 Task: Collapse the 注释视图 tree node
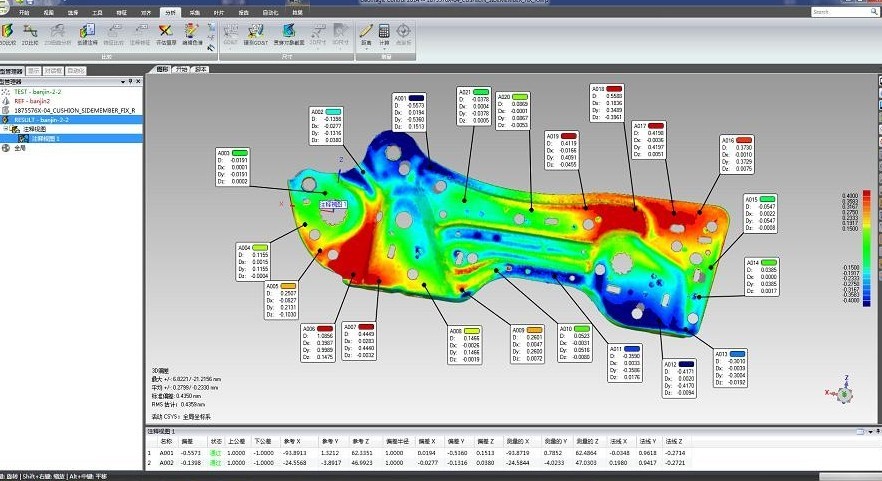(x=6, y=129)
